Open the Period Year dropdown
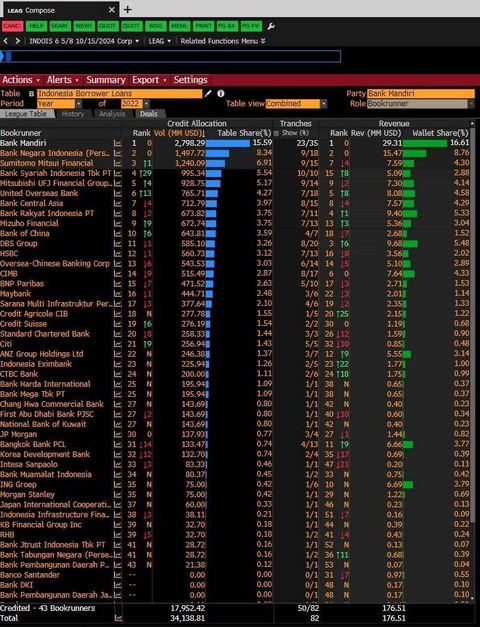The width and height of the screenshot is (480, 627). [x=79, y=104]
